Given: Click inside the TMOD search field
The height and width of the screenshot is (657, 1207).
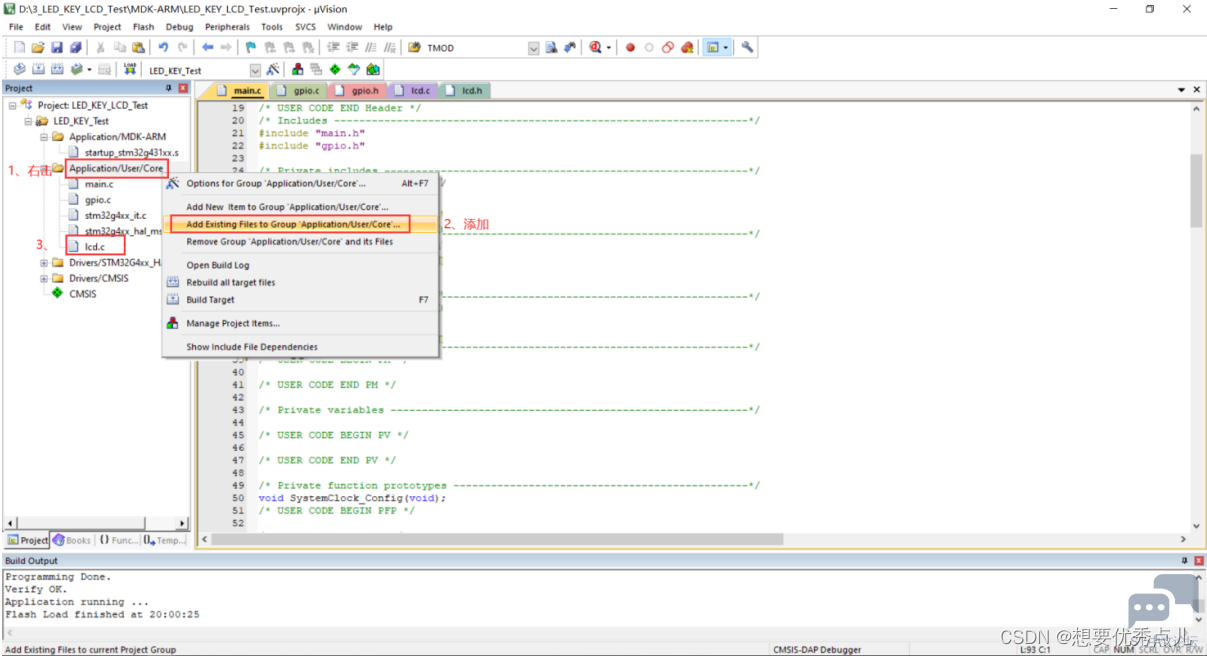Looking at the screenshot, I should (476, 48).
